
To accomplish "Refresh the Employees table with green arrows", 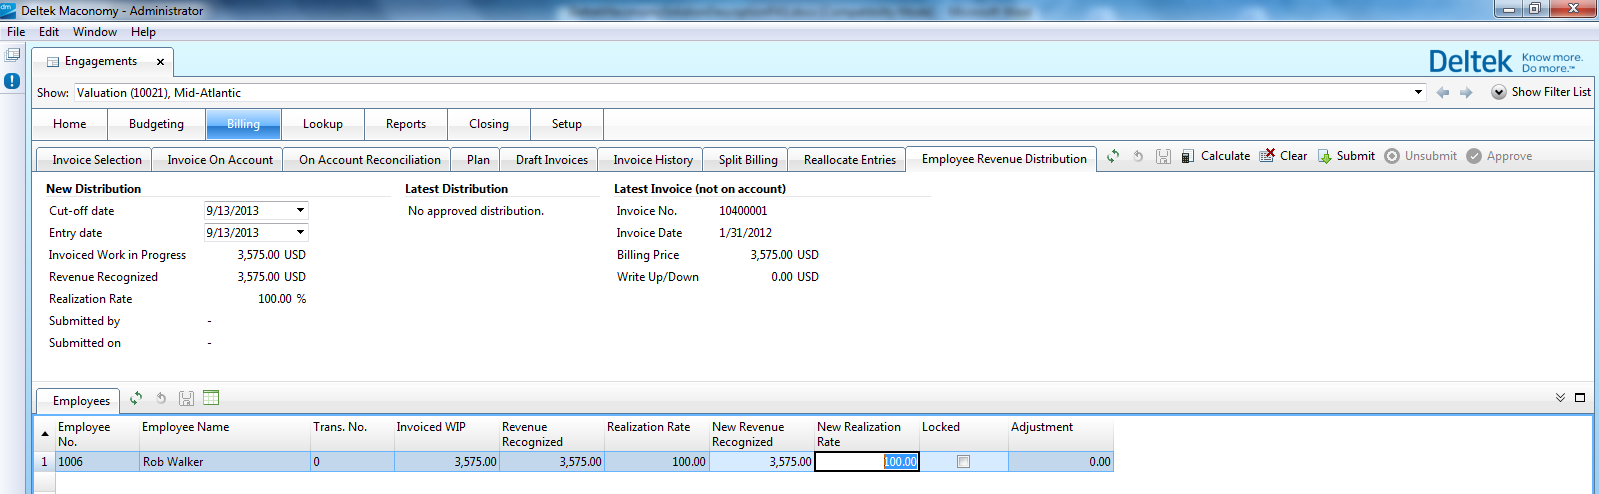I will [x=136, y=398].
